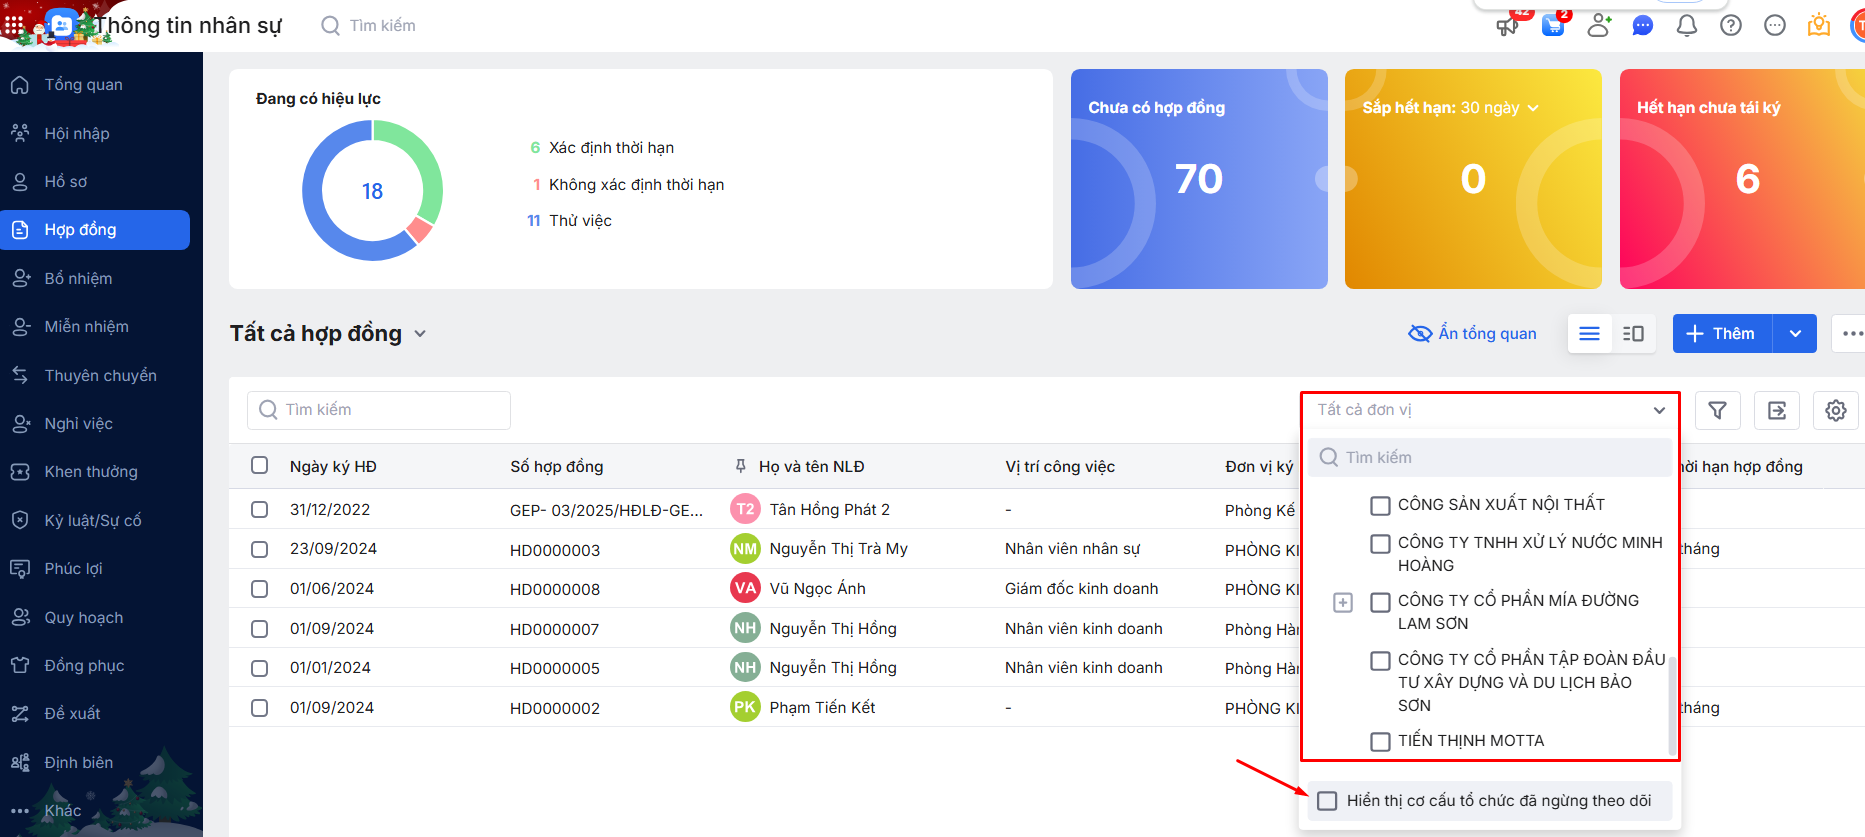Check CÔNG TY TNHH XỬ LÝ NƯỚC MINH HOÀNG
The width and height of the screenshot is (1865, 837).
click(x=1380, y=543)
